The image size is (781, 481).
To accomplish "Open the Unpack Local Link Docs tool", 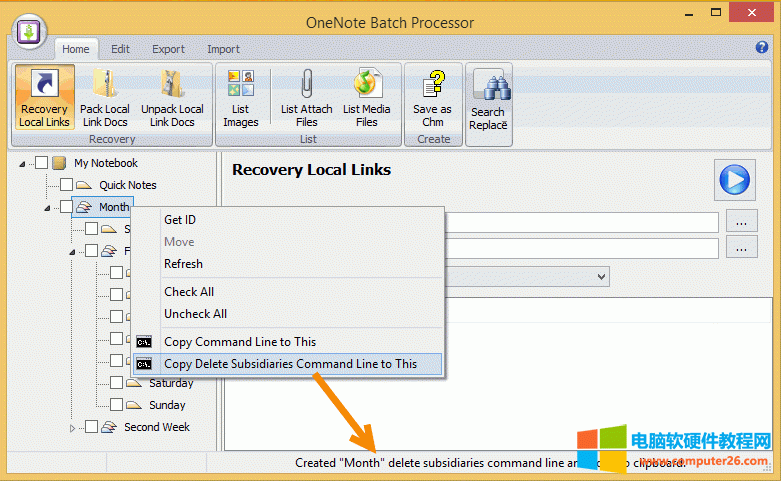I will [171, 98].
